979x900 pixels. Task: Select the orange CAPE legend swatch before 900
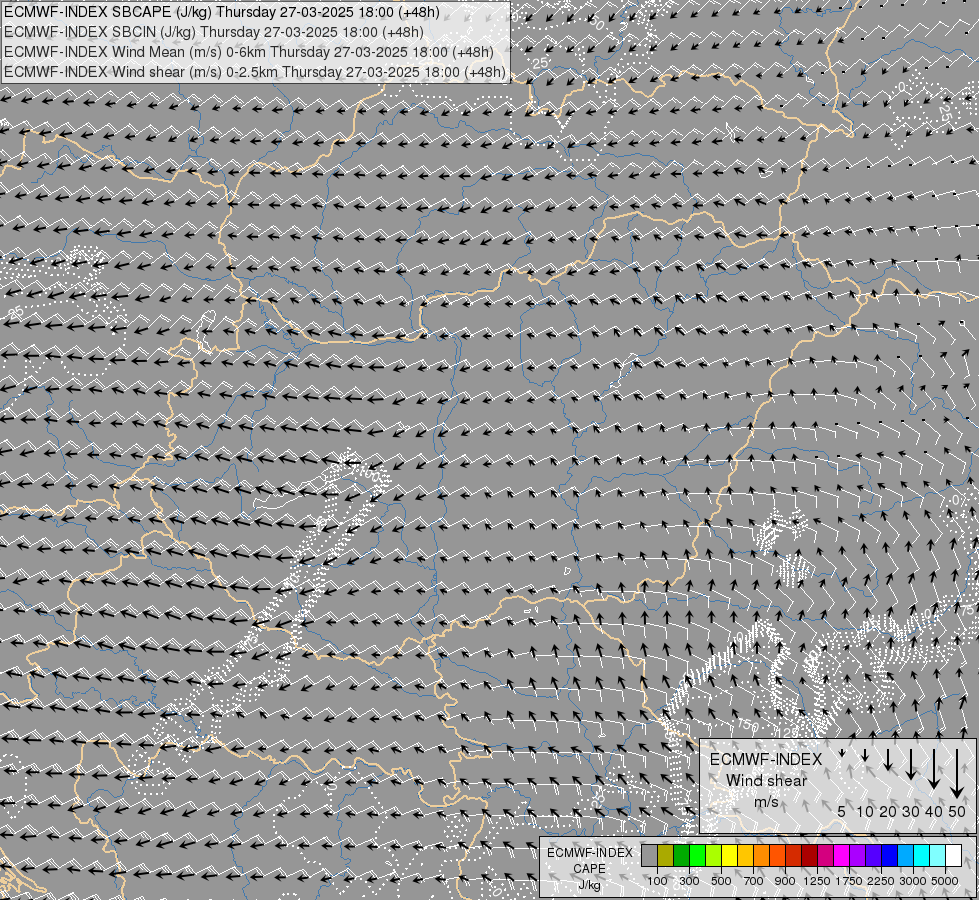762,855
